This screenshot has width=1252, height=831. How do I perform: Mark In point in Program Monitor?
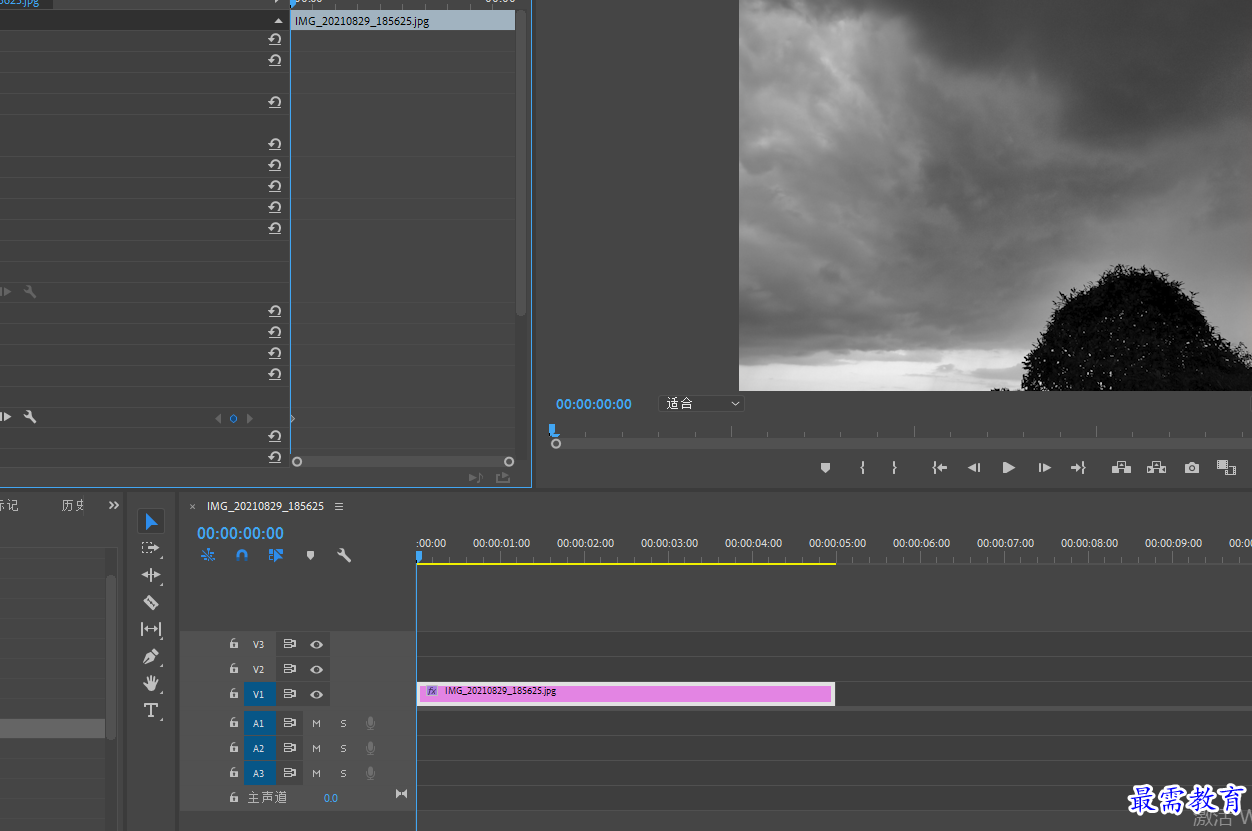click(x=862, y=467)
